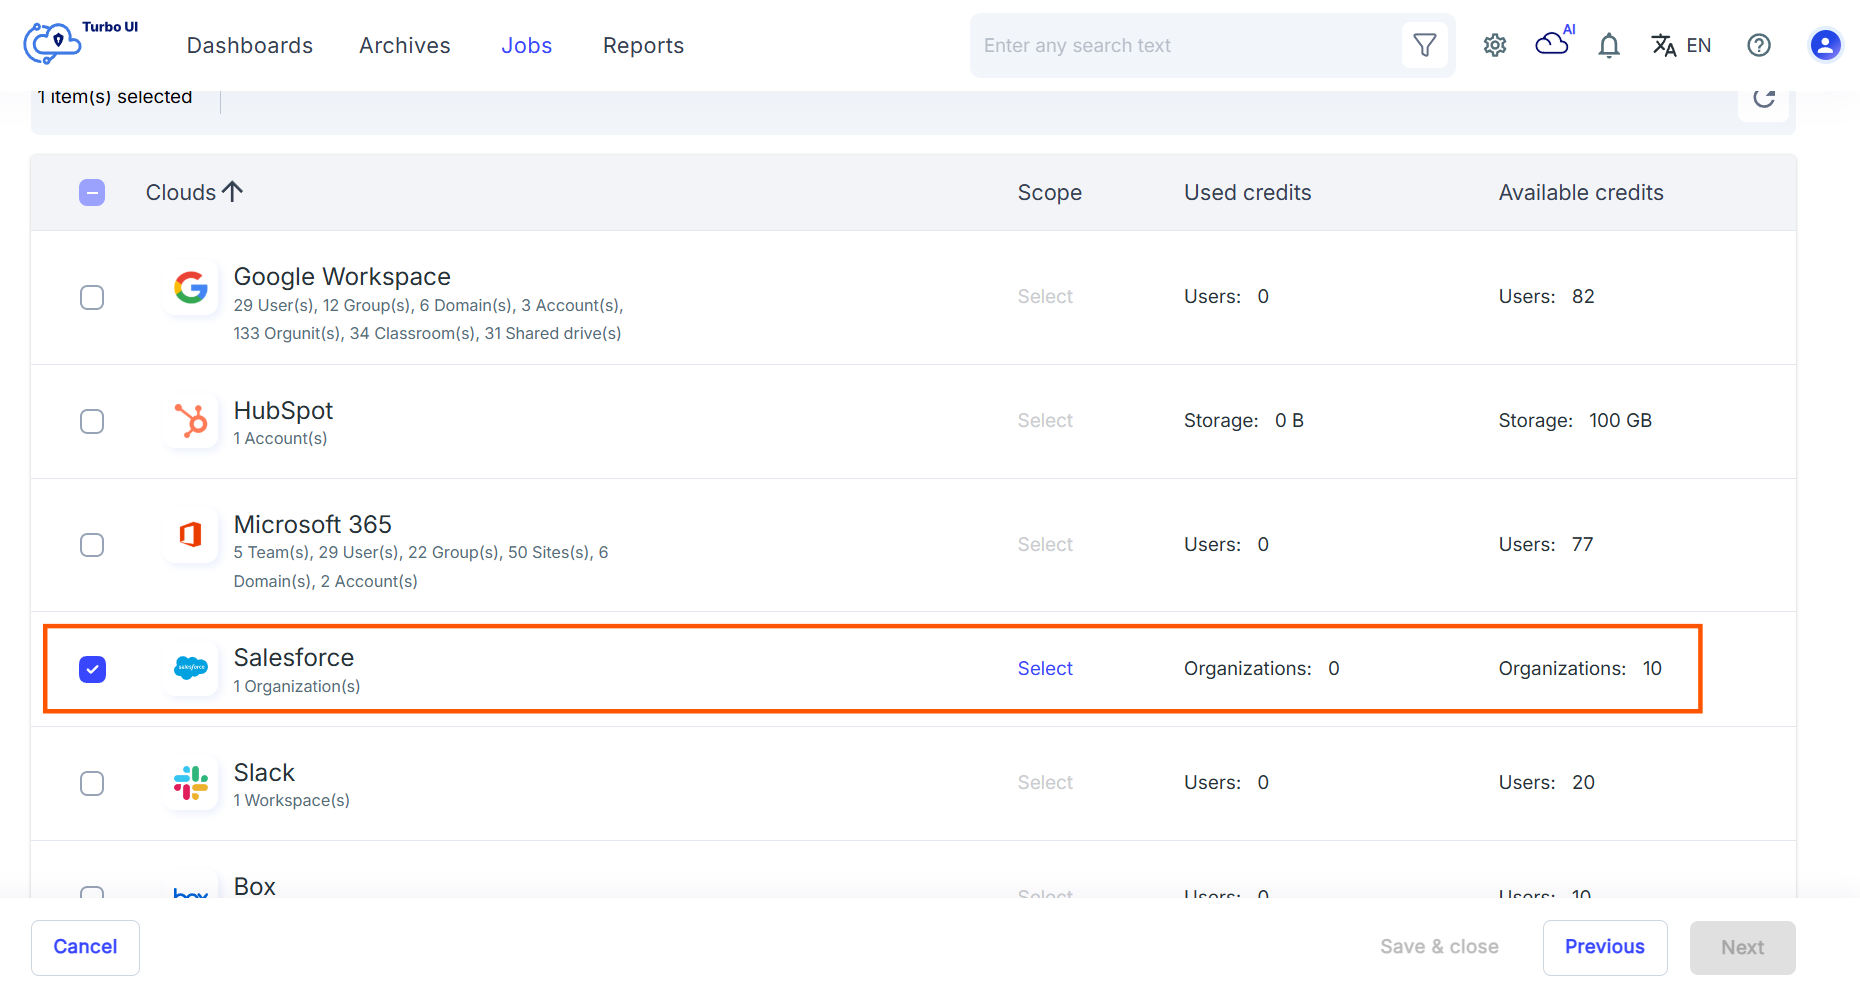The image size is (1860, 994).
Task: Click 'Organizations: 10' available credits
Action: 1580,668
